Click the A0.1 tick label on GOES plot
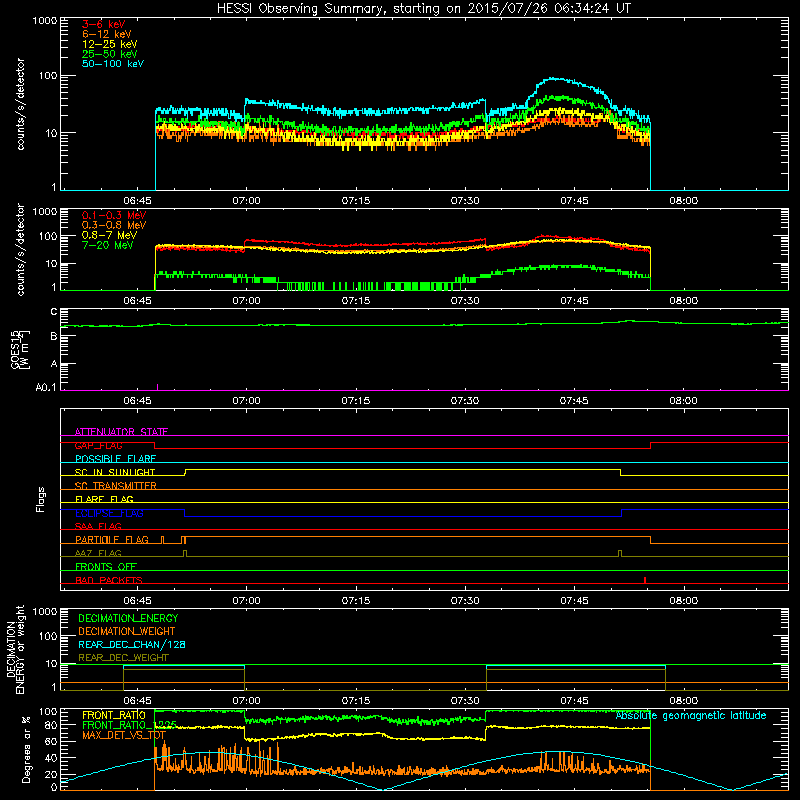Screen dimensions: 800x800 tap(46, 388)
